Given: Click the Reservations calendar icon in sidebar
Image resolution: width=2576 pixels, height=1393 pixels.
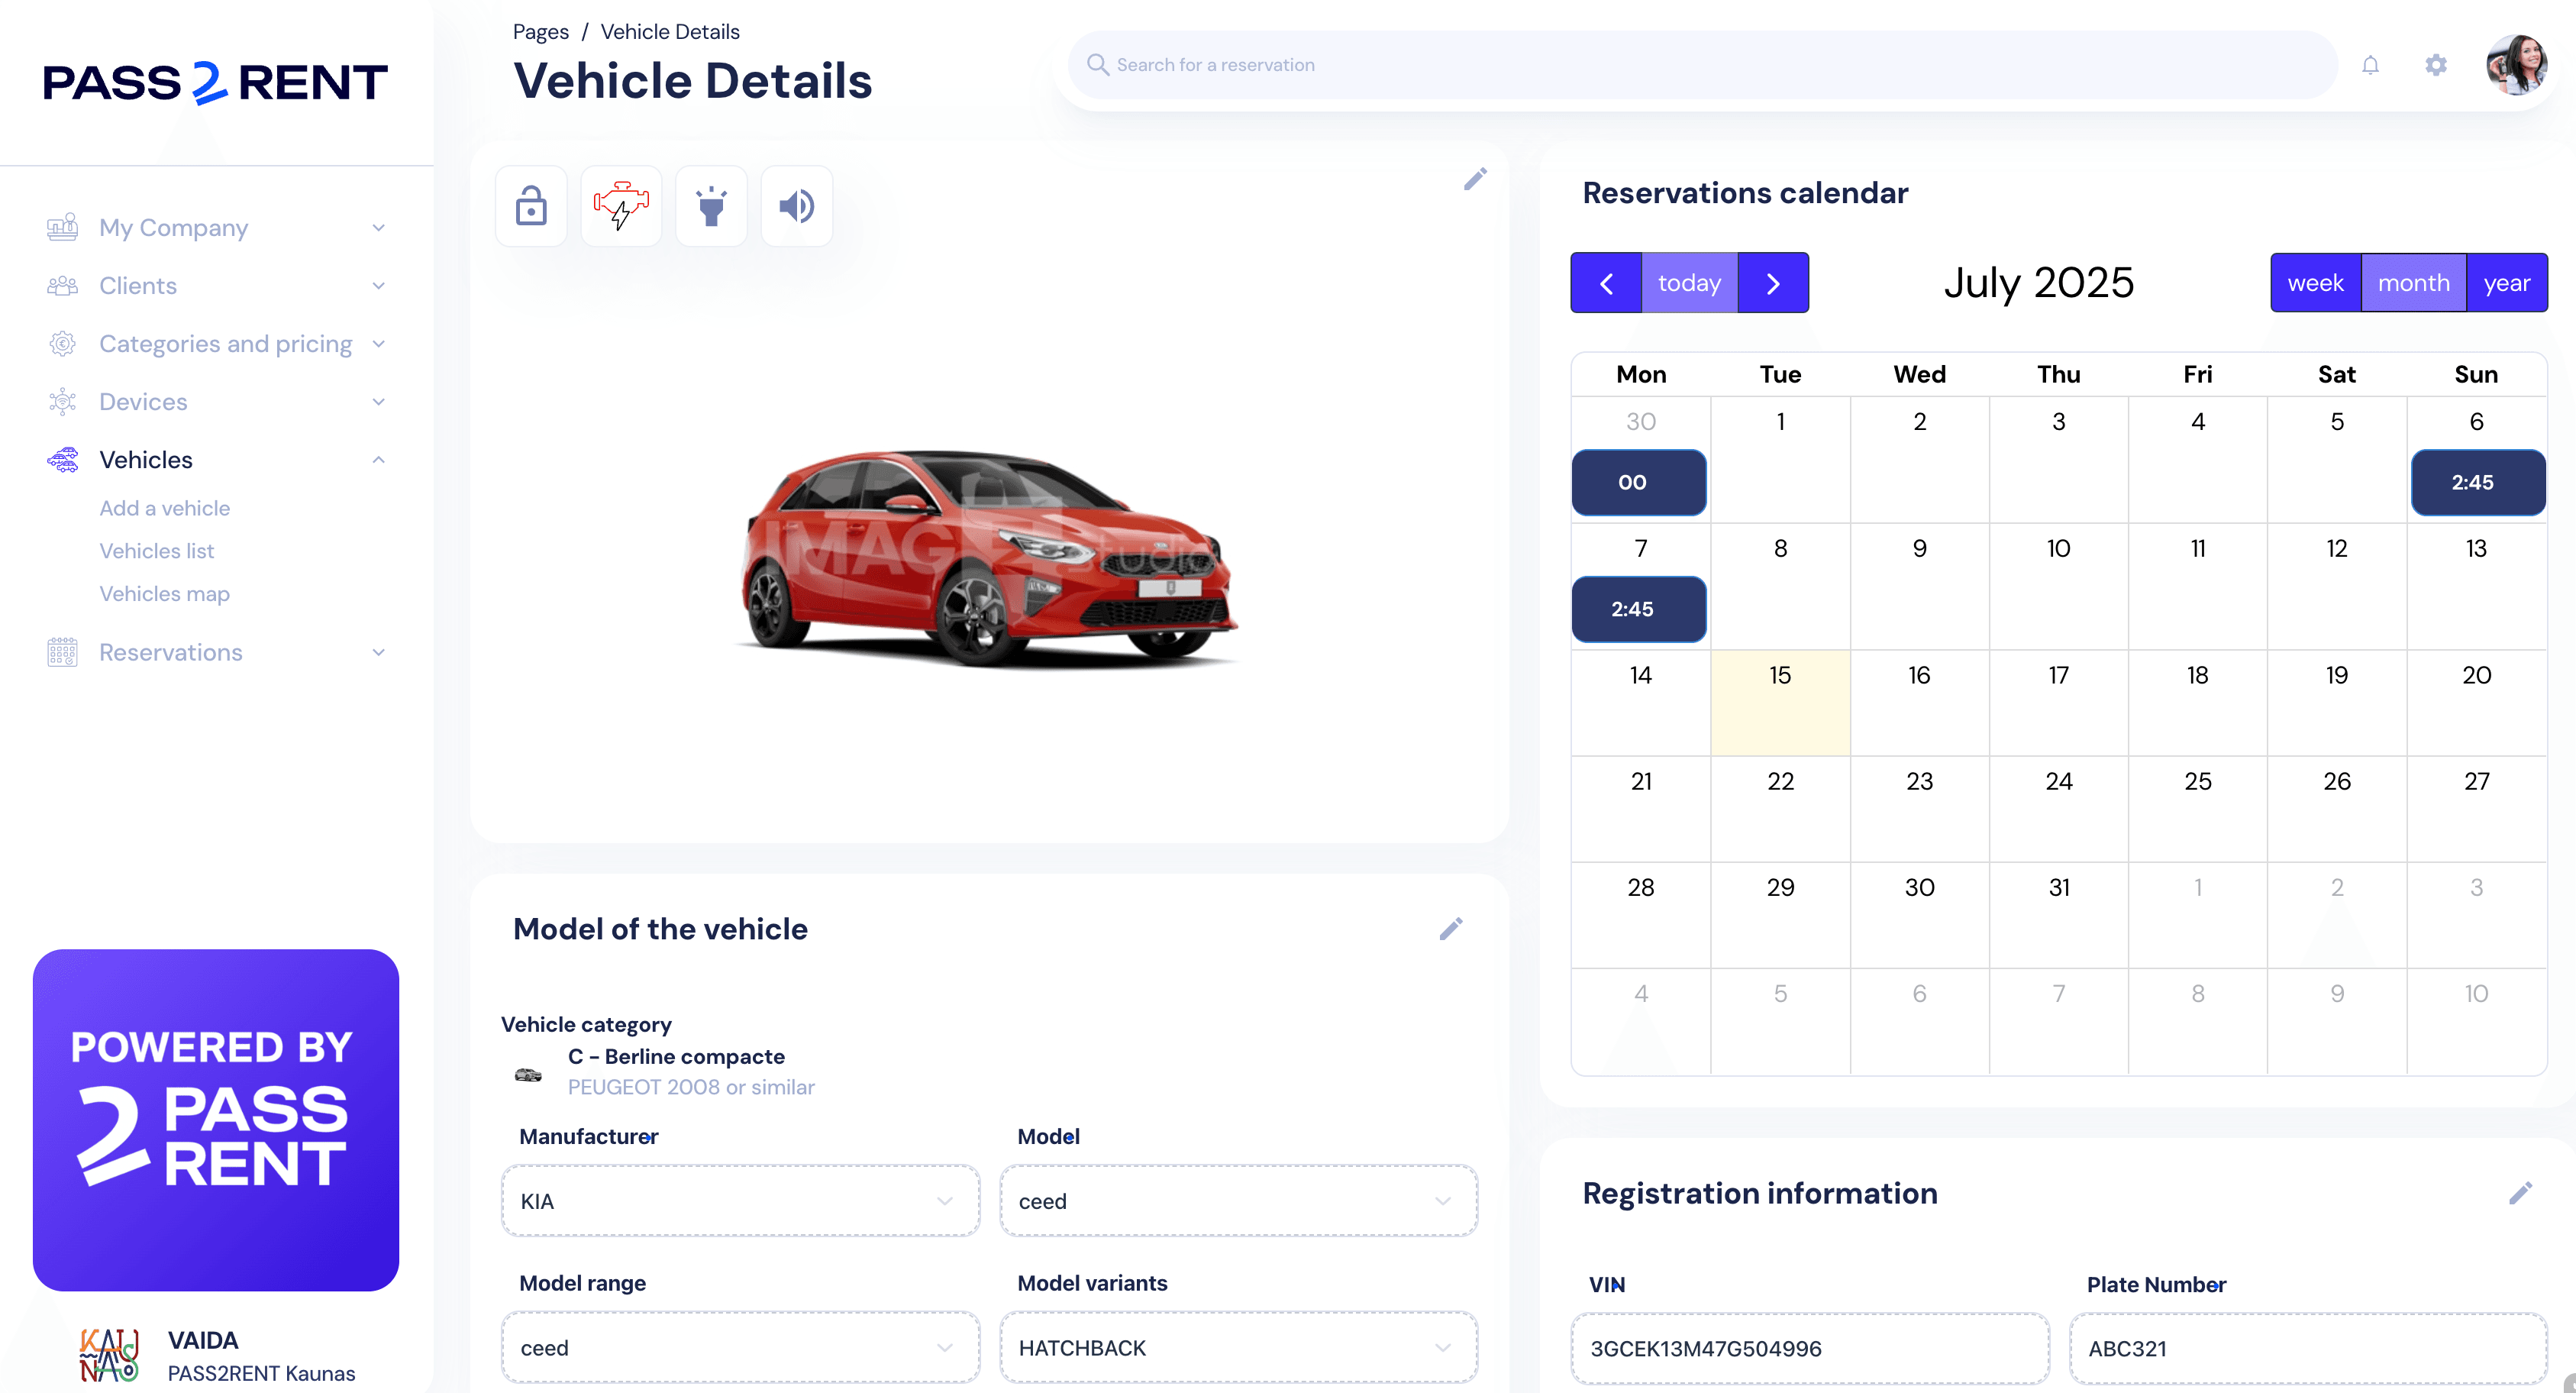Looking at the screenshot, I should click(x=62, y=652).
